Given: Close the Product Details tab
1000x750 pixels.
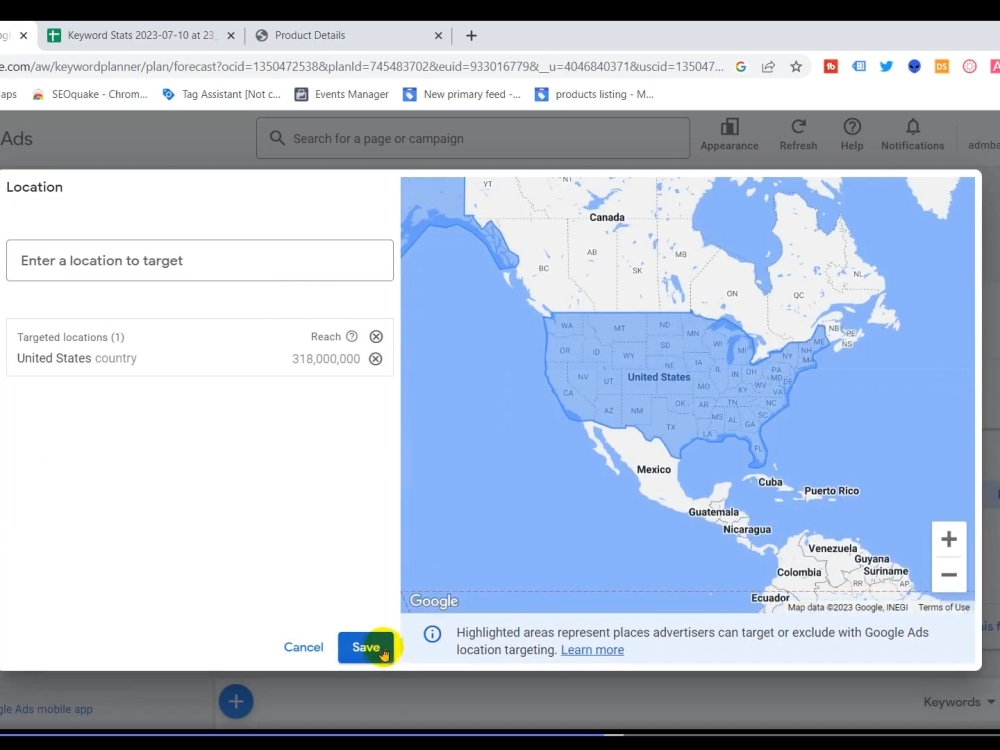Looking at the screenshot, I should pos(438,36).
